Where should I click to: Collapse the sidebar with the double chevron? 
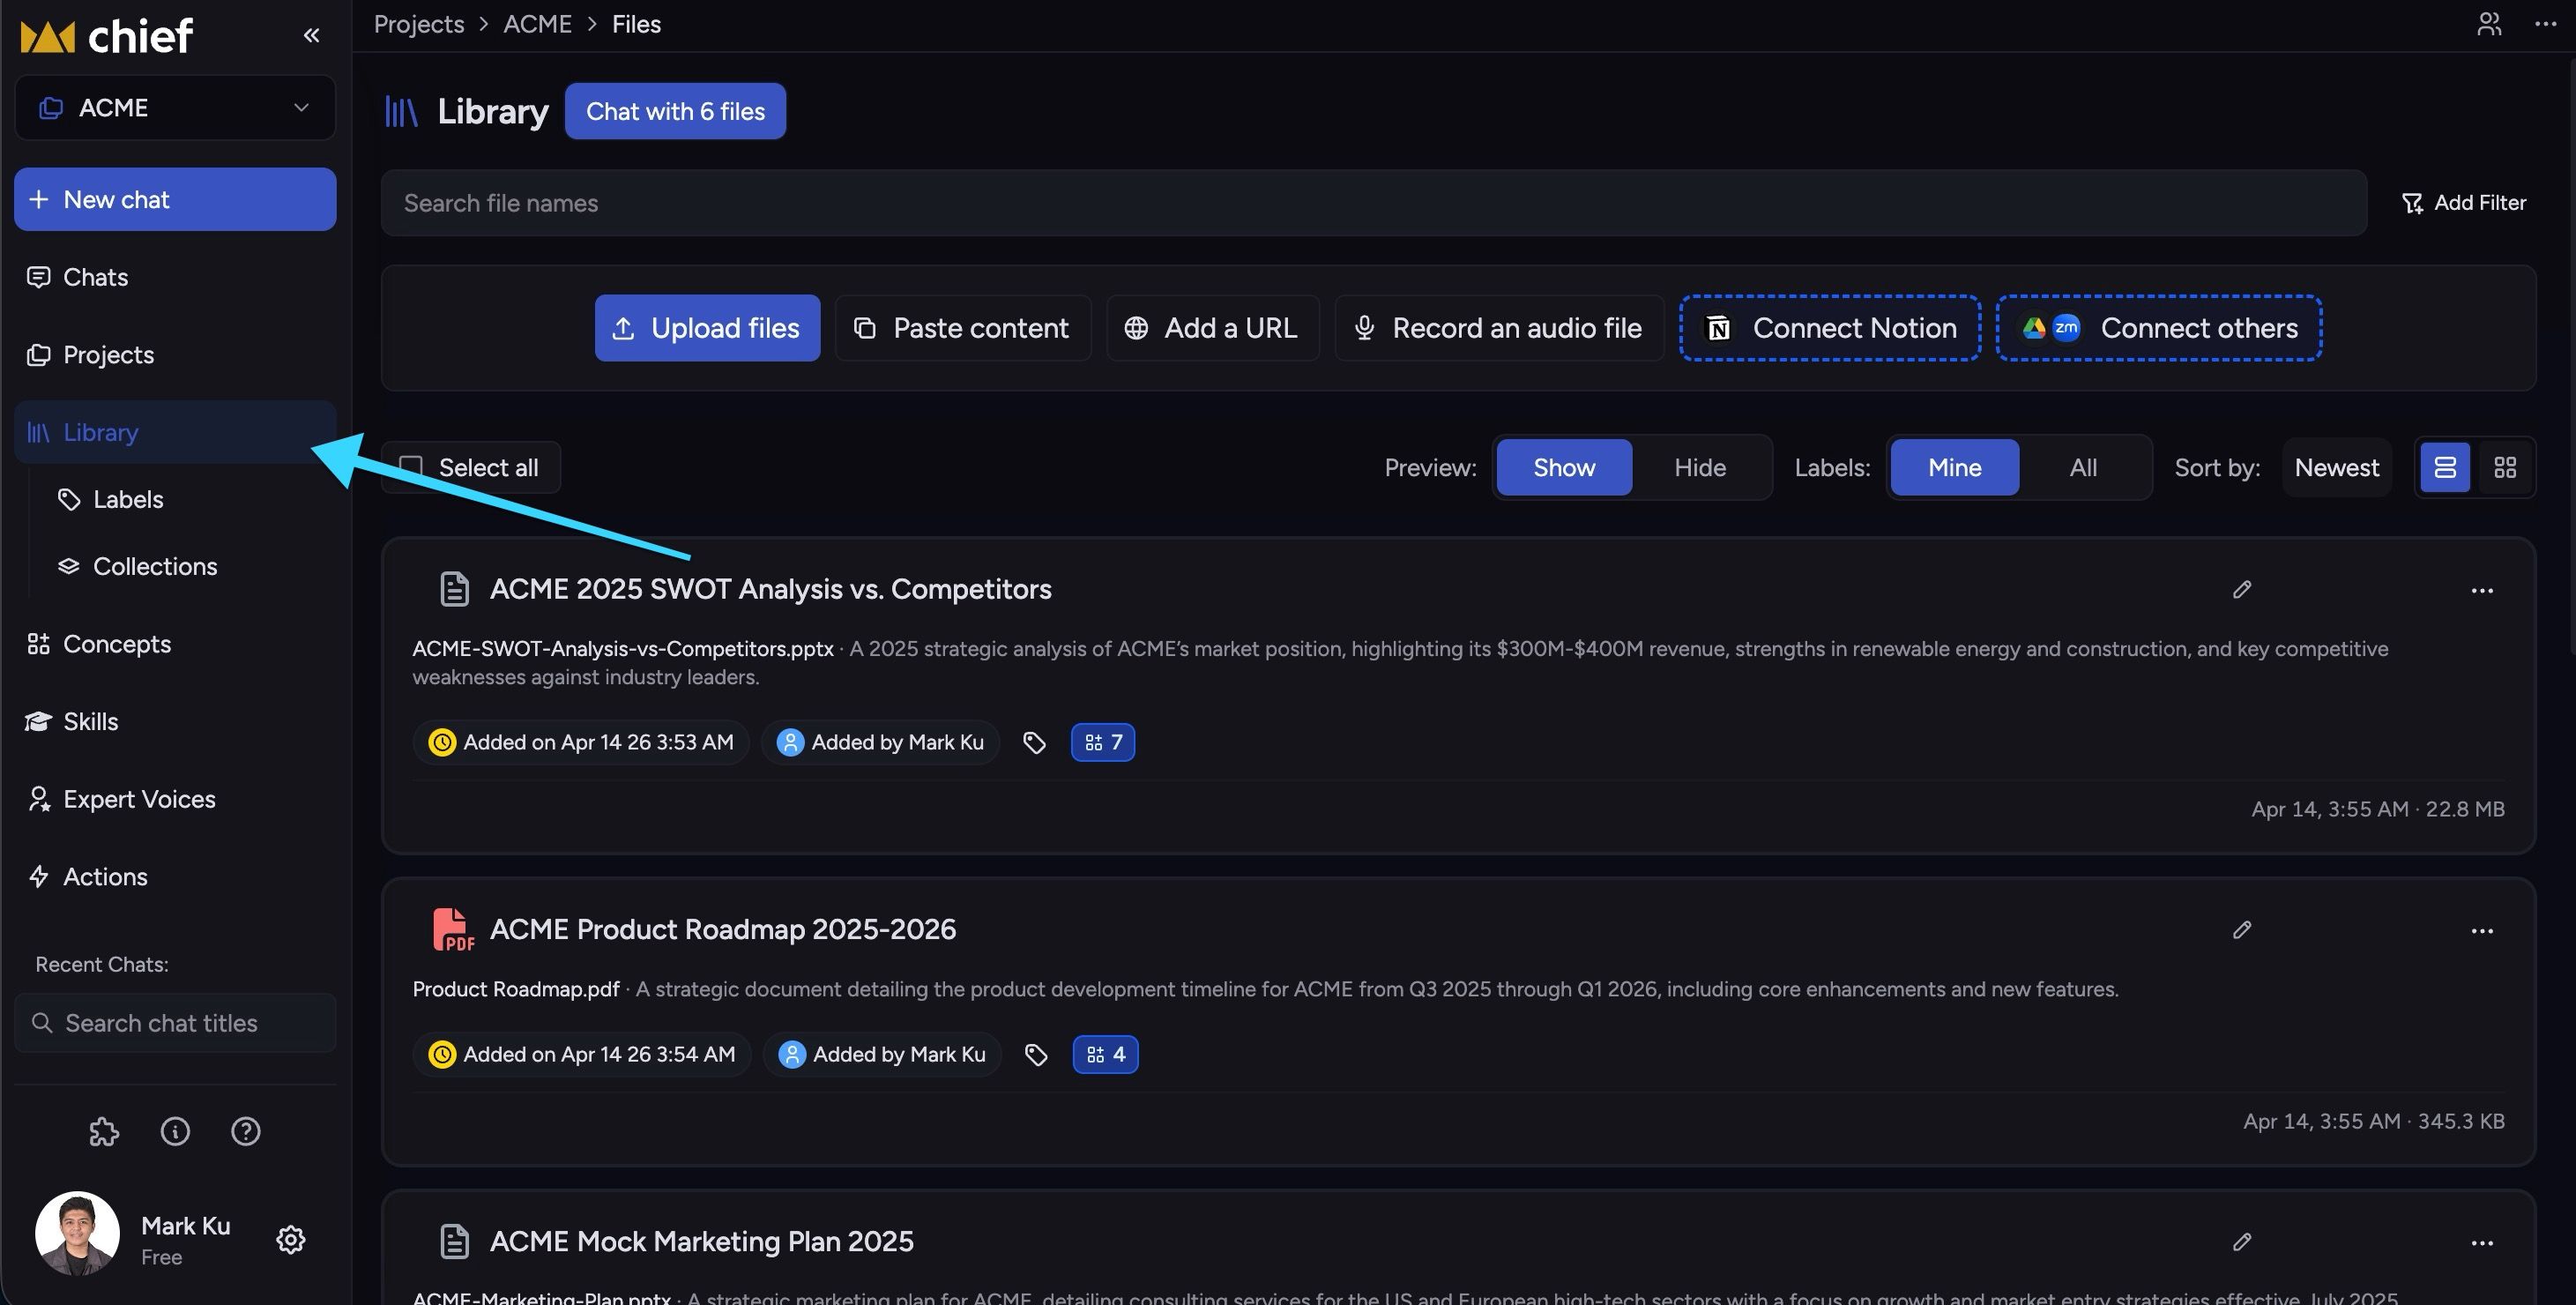[311, 35]
